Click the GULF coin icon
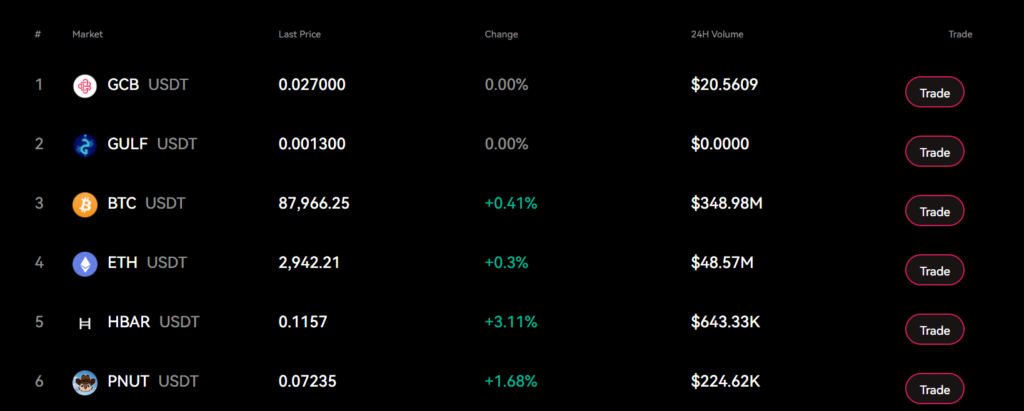The height and width of the screenshot is (411, 1024). 85,145
